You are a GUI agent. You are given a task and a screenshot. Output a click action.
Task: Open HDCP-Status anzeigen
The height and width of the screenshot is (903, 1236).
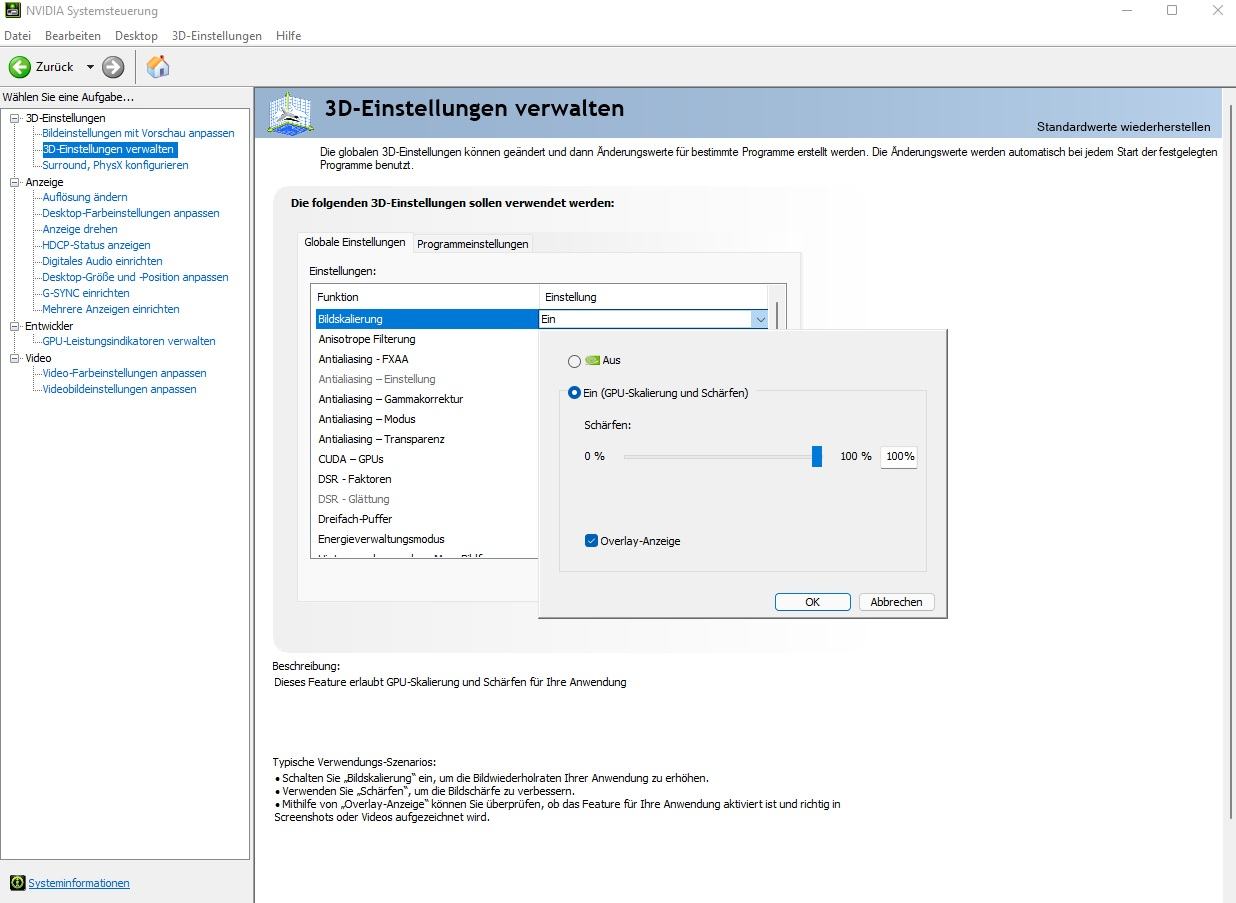tap(96, 245)
